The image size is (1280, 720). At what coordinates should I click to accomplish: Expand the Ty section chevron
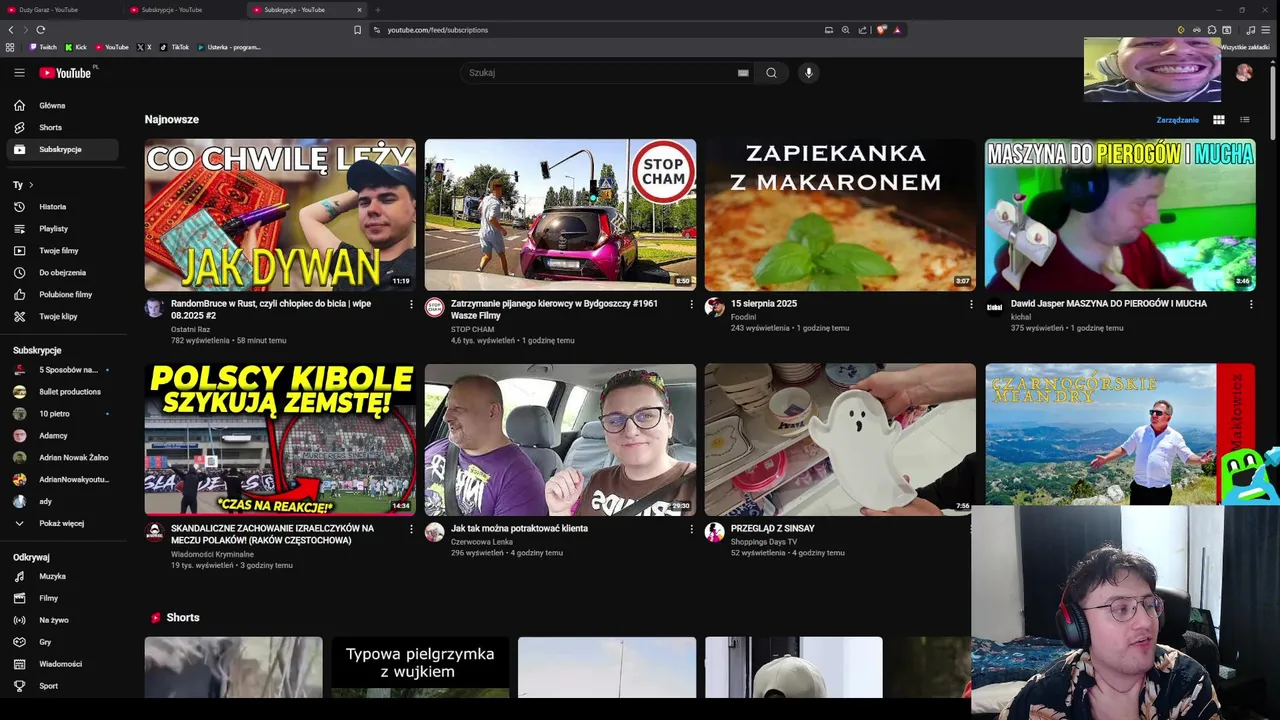click(31, 185)
